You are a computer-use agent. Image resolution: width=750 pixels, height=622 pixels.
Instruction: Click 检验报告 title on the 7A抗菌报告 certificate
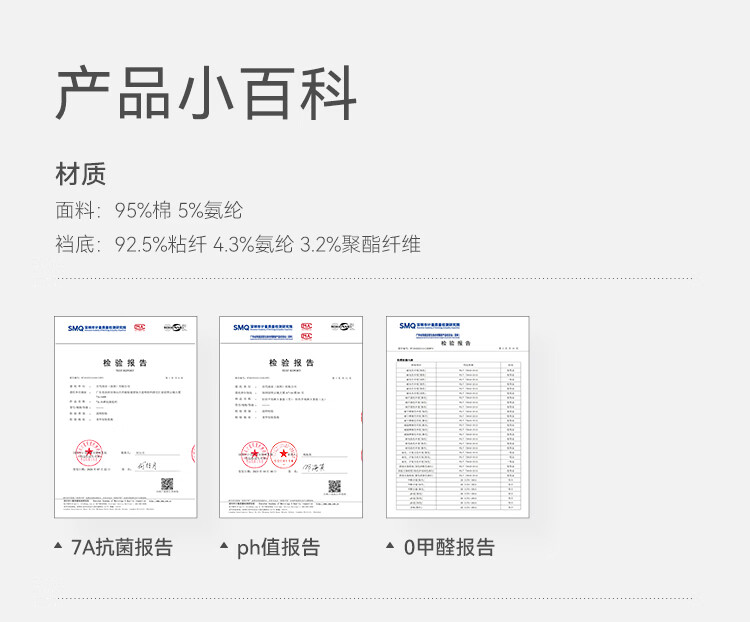tap(125, 363)
